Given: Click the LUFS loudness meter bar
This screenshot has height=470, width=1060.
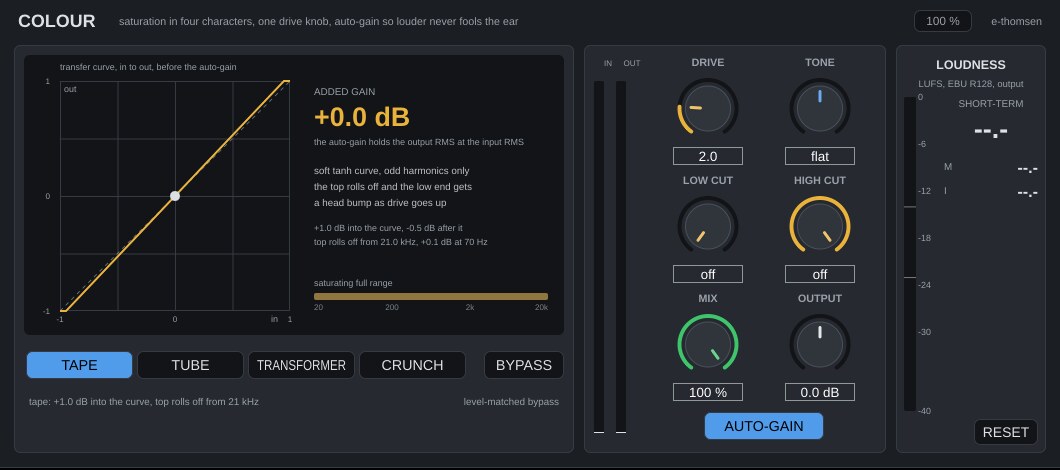Looking at the screenshot, I should click(910, 254).
